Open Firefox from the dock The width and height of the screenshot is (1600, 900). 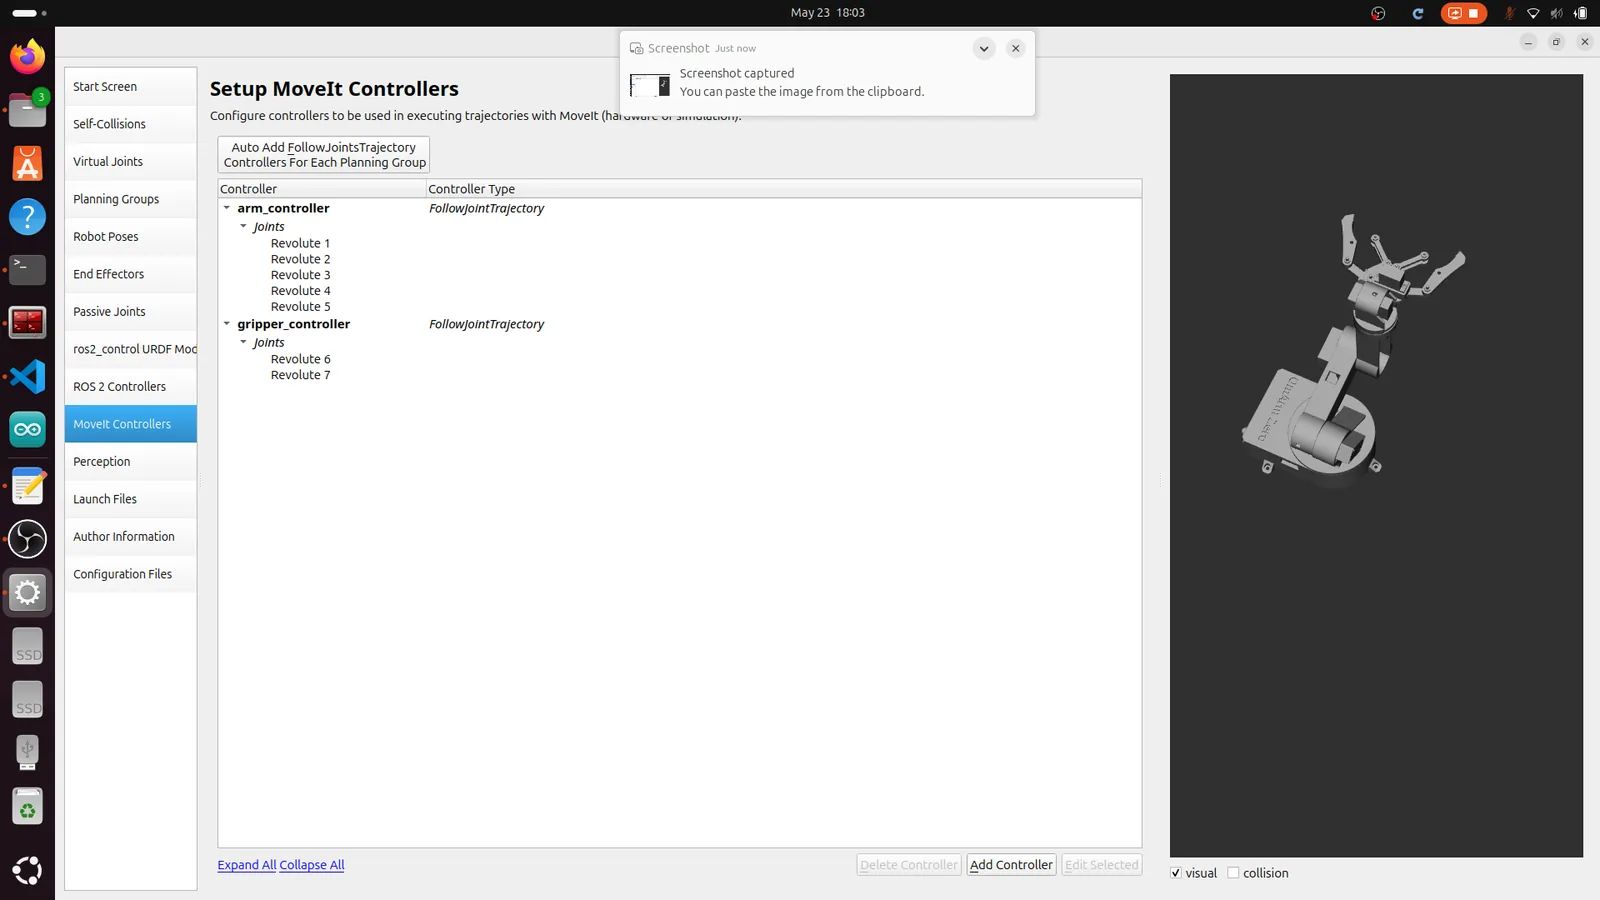coord(27,56)
